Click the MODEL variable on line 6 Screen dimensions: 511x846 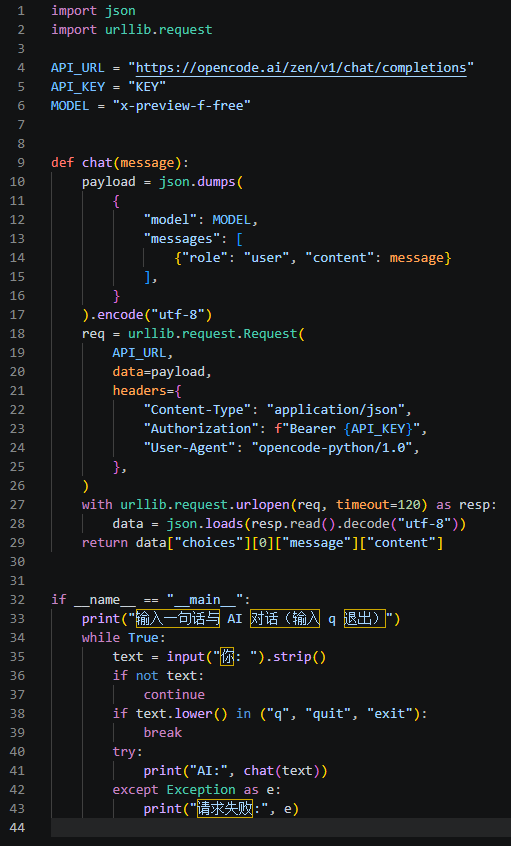coord(70,106)
